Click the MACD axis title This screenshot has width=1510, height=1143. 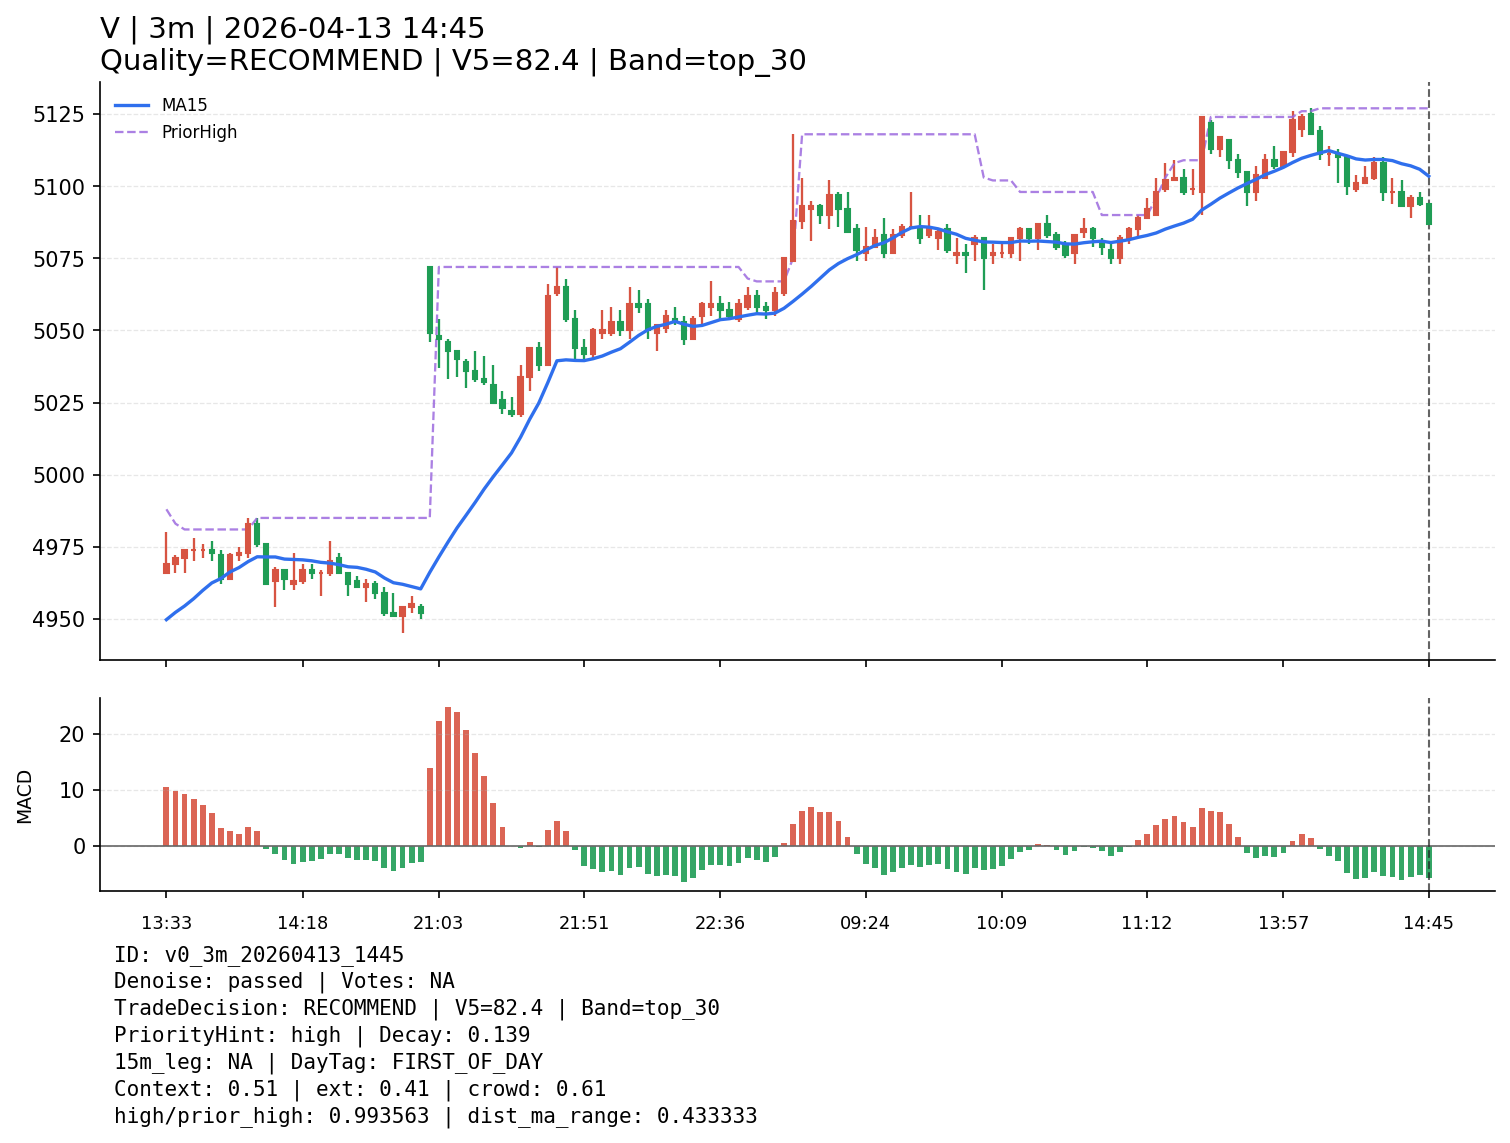[x=25, y=796]
